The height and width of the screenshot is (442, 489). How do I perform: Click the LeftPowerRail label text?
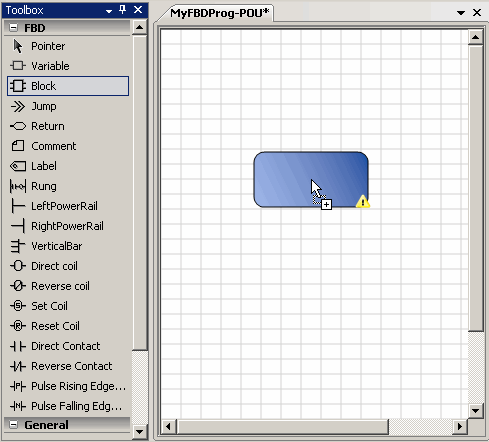click(64, 206)
